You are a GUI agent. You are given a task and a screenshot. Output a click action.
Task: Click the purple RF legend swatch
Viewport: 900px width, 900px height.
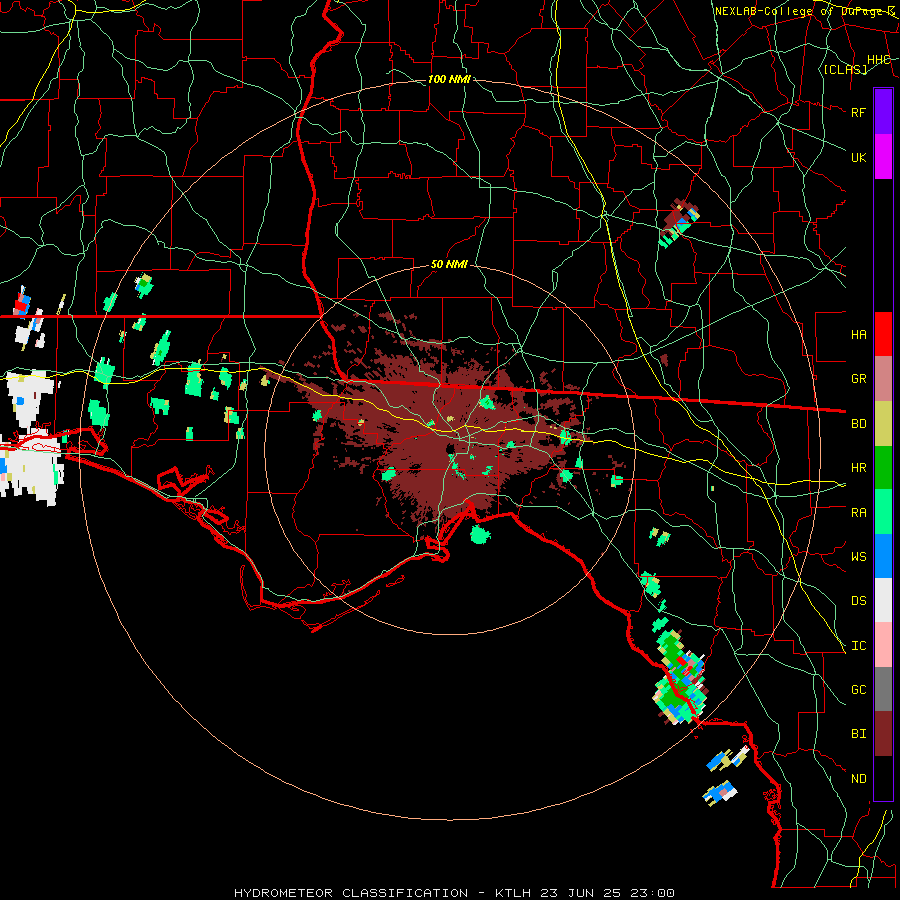pos(883,112)
